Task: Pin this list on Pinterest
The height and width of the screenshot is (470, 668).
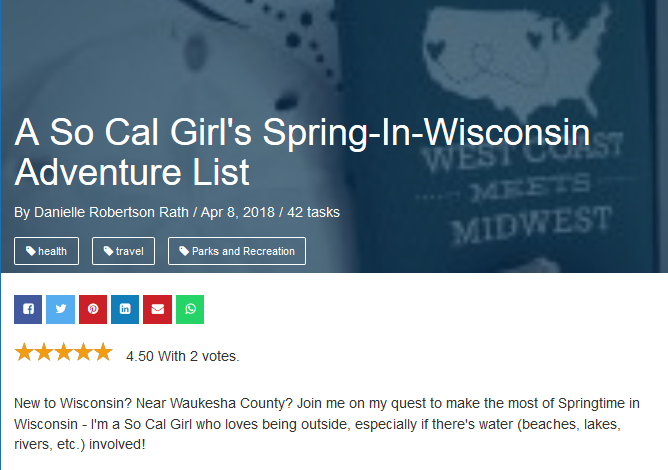Action: pyautogui.click(x=93, y=309)
